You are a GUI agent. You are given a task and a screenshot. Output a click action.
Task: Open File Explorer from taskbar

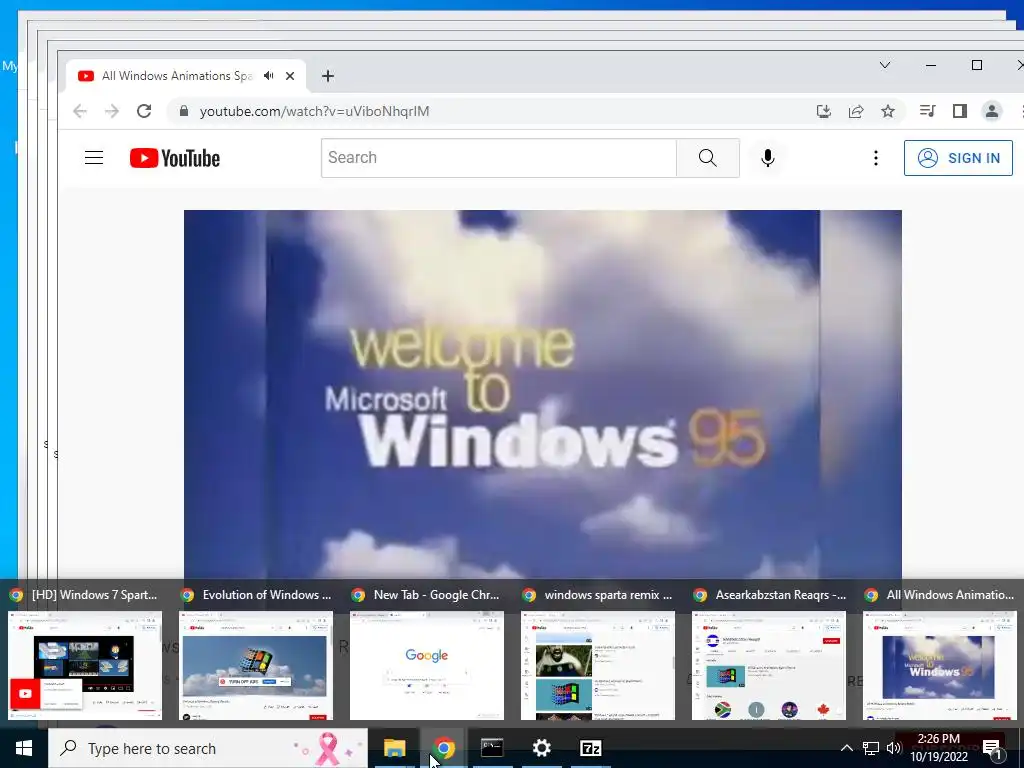coord(394,748)
